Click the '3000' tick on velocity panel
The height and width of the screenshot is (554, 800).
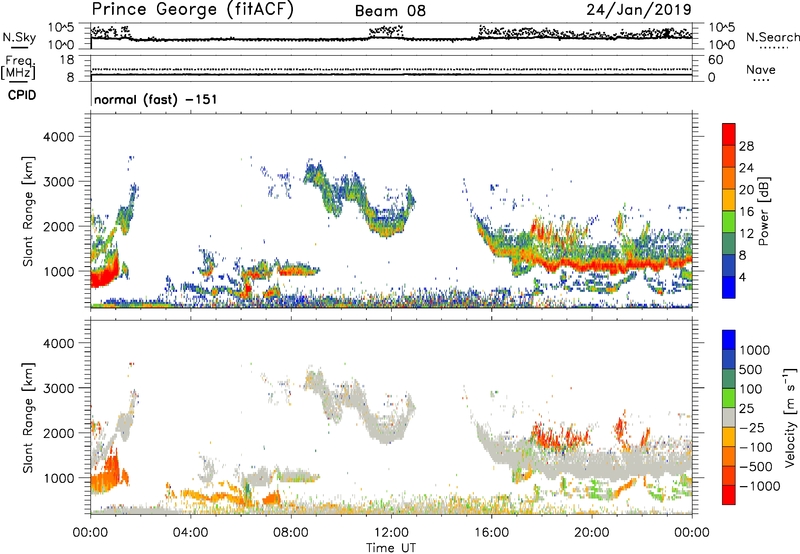point(58,388)
